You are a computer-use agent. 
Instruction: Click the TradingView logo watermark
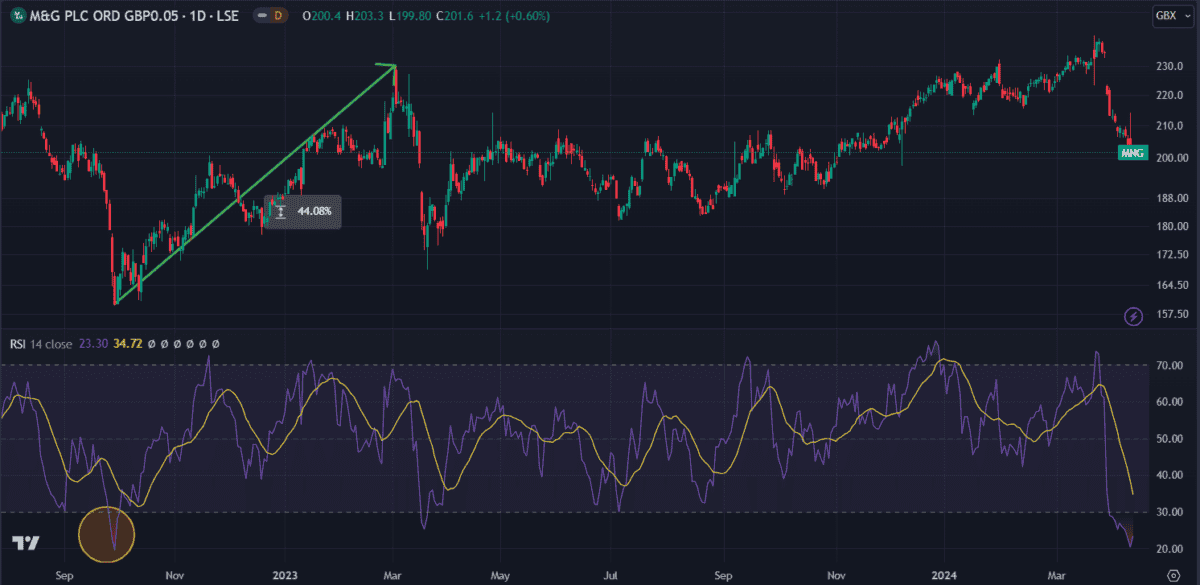26,543
